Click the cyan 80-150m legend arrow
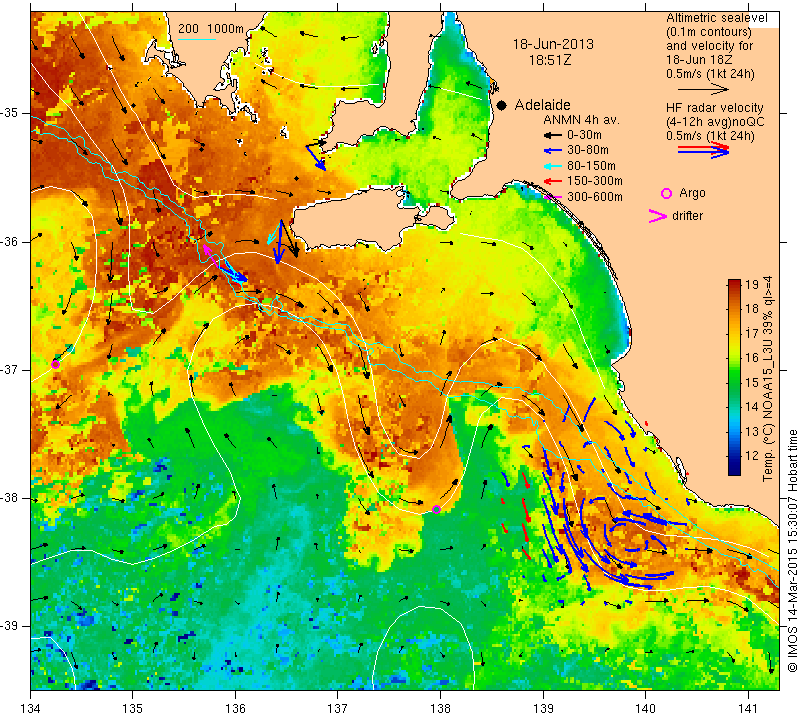800x720 pixels. pos(552,166)
